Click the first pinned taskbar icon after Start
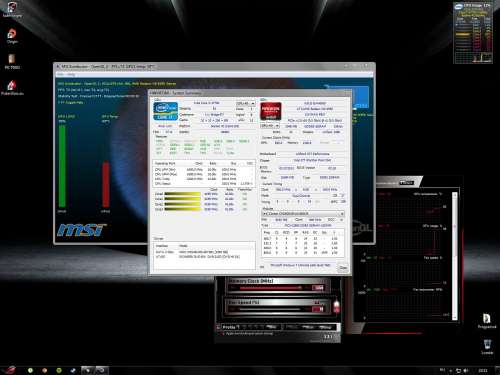The width and height of the screenshot is (500, 375). coord(30,370)
